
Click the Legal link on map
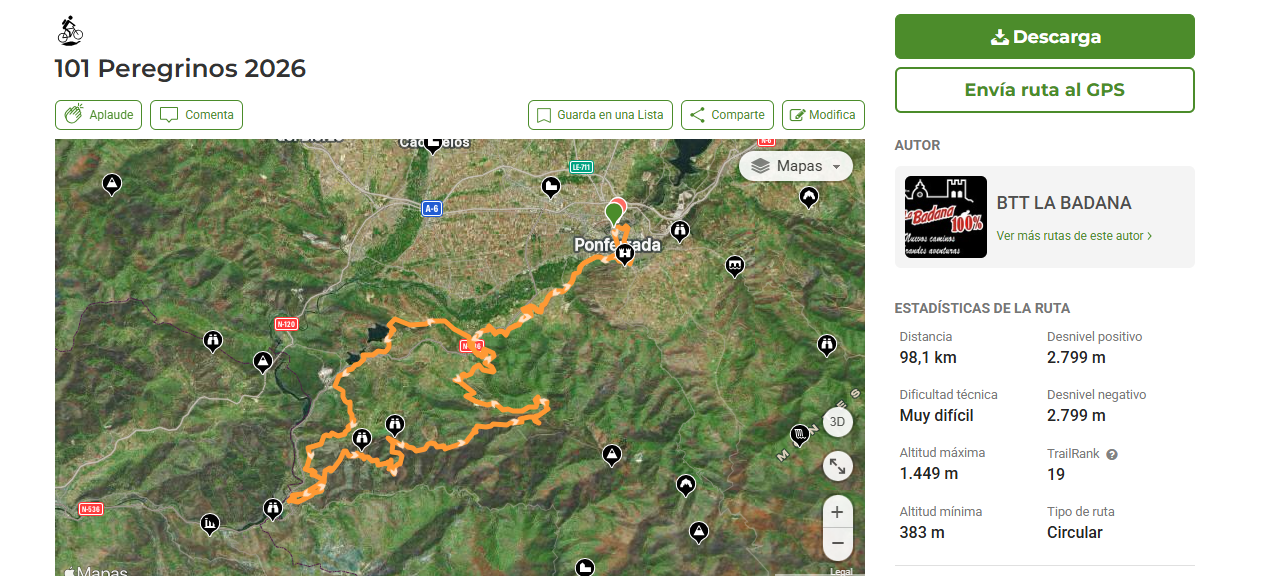click(x=841, y=571)
